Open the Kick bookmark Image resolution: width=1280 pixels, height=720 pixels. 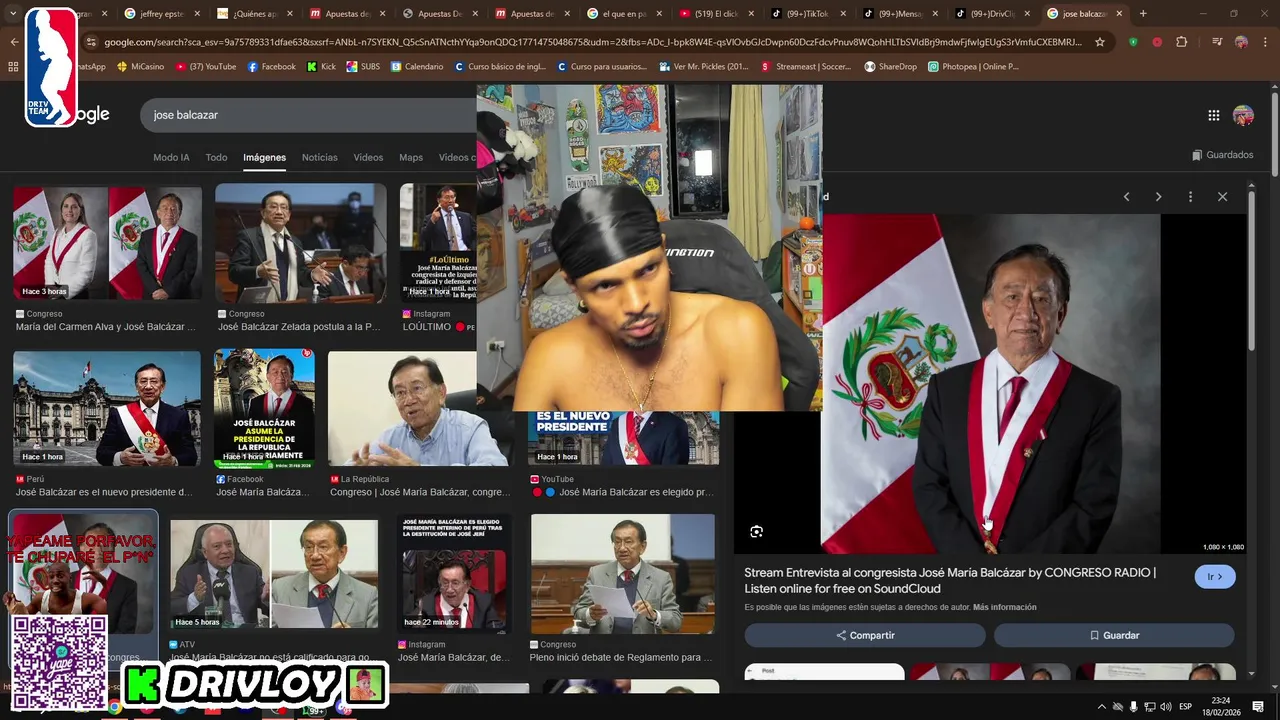coord(321,66)
